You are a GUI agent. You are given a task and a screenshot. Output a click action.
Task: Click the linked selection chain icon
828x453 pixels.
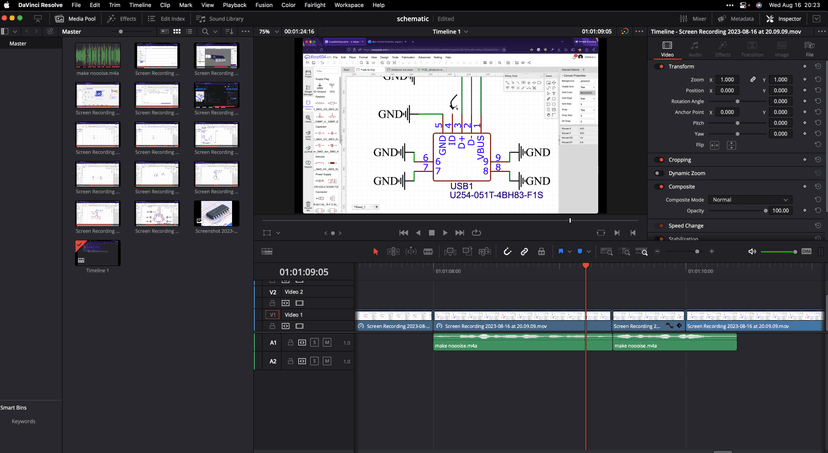tap(524, 252)
